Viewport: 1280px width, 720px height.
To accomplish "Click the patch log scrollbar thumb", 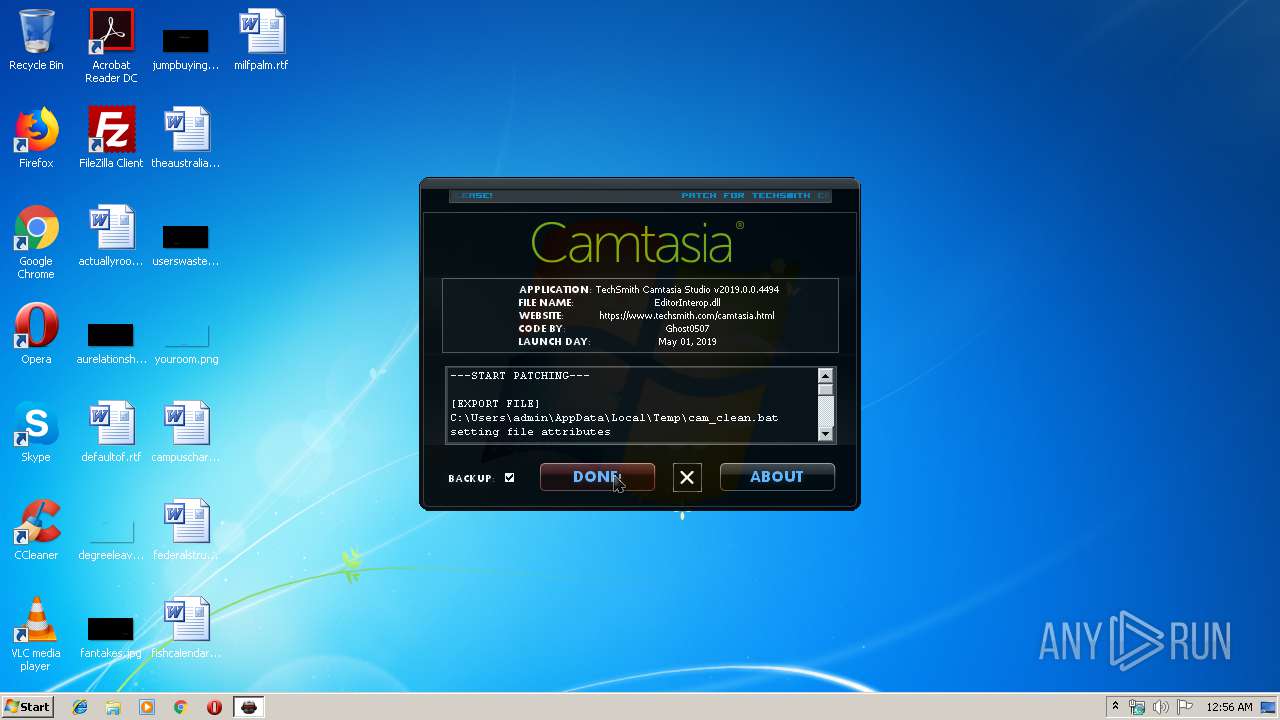I will pyautogui.click(x=825, y=391).
